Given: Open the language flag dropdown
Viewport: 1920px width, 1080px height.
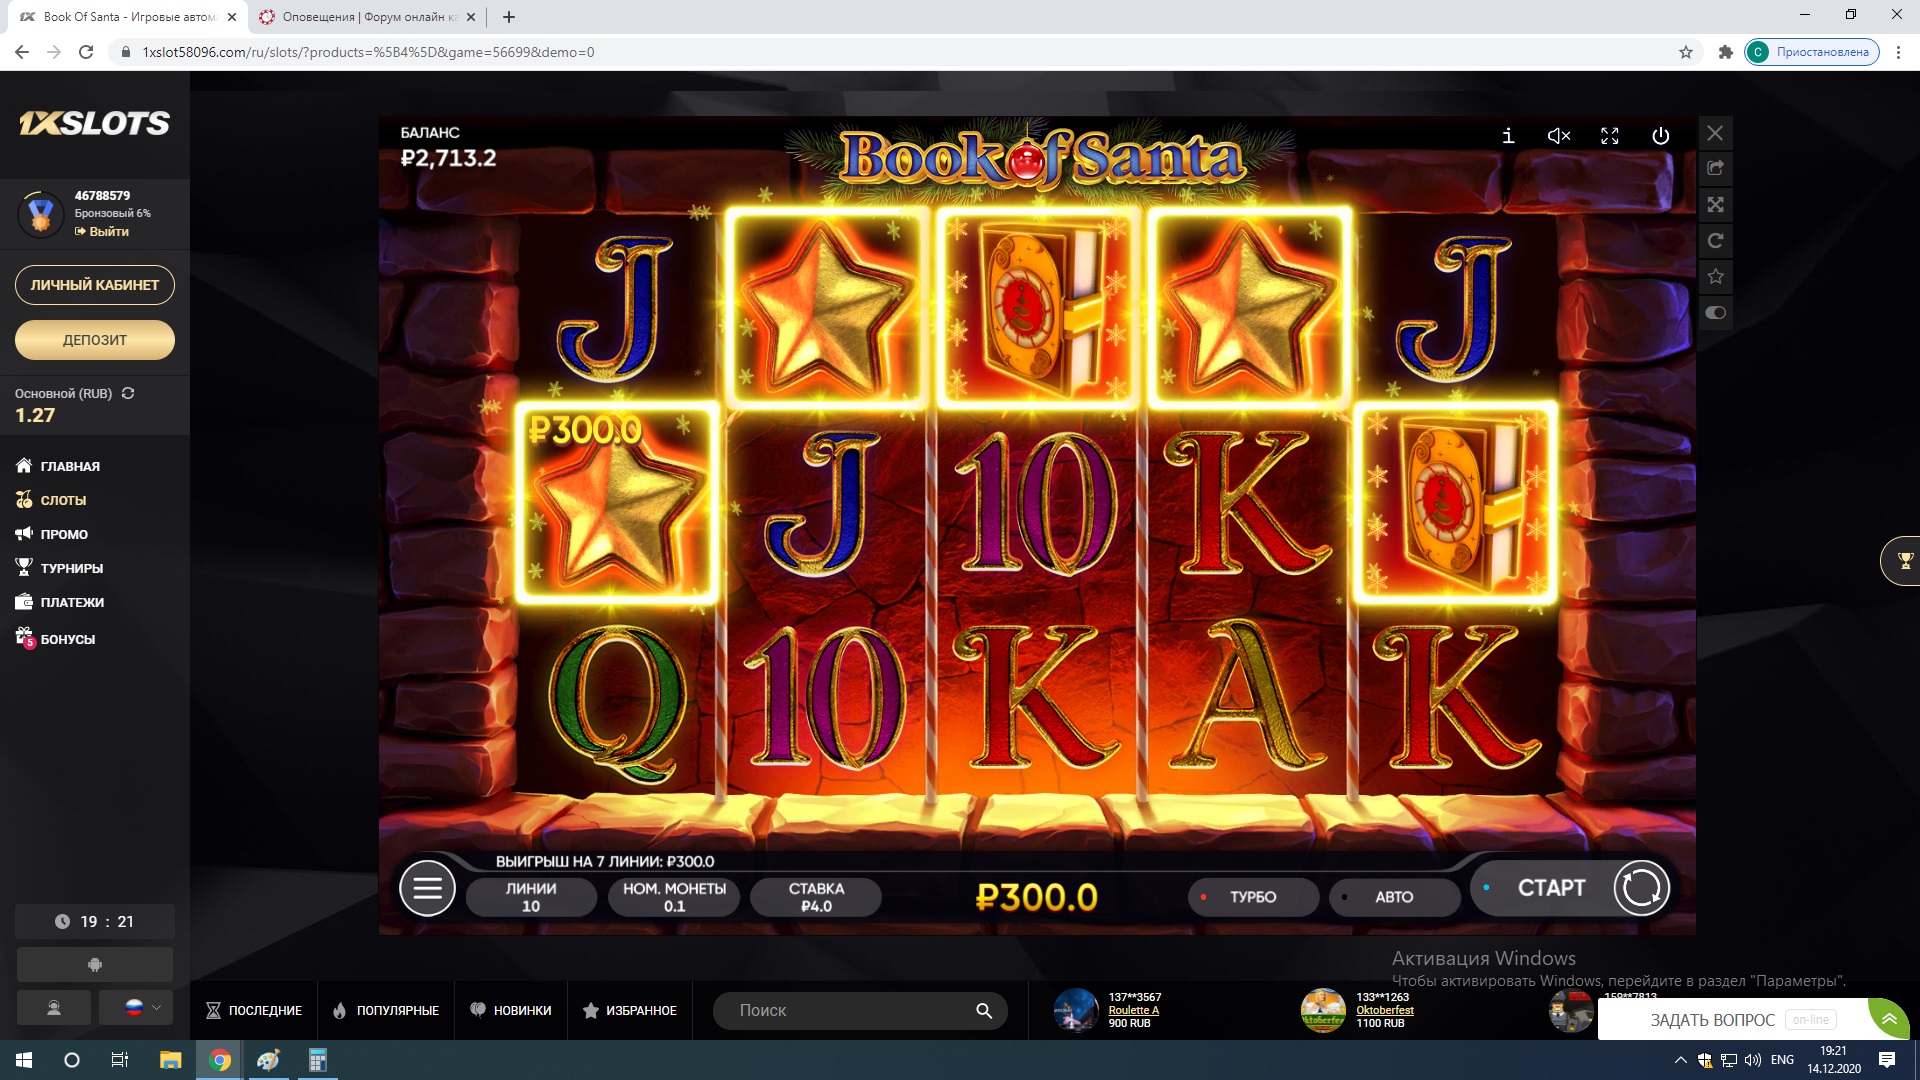Looking at the screenshot, I should [x=136, y=1008].
